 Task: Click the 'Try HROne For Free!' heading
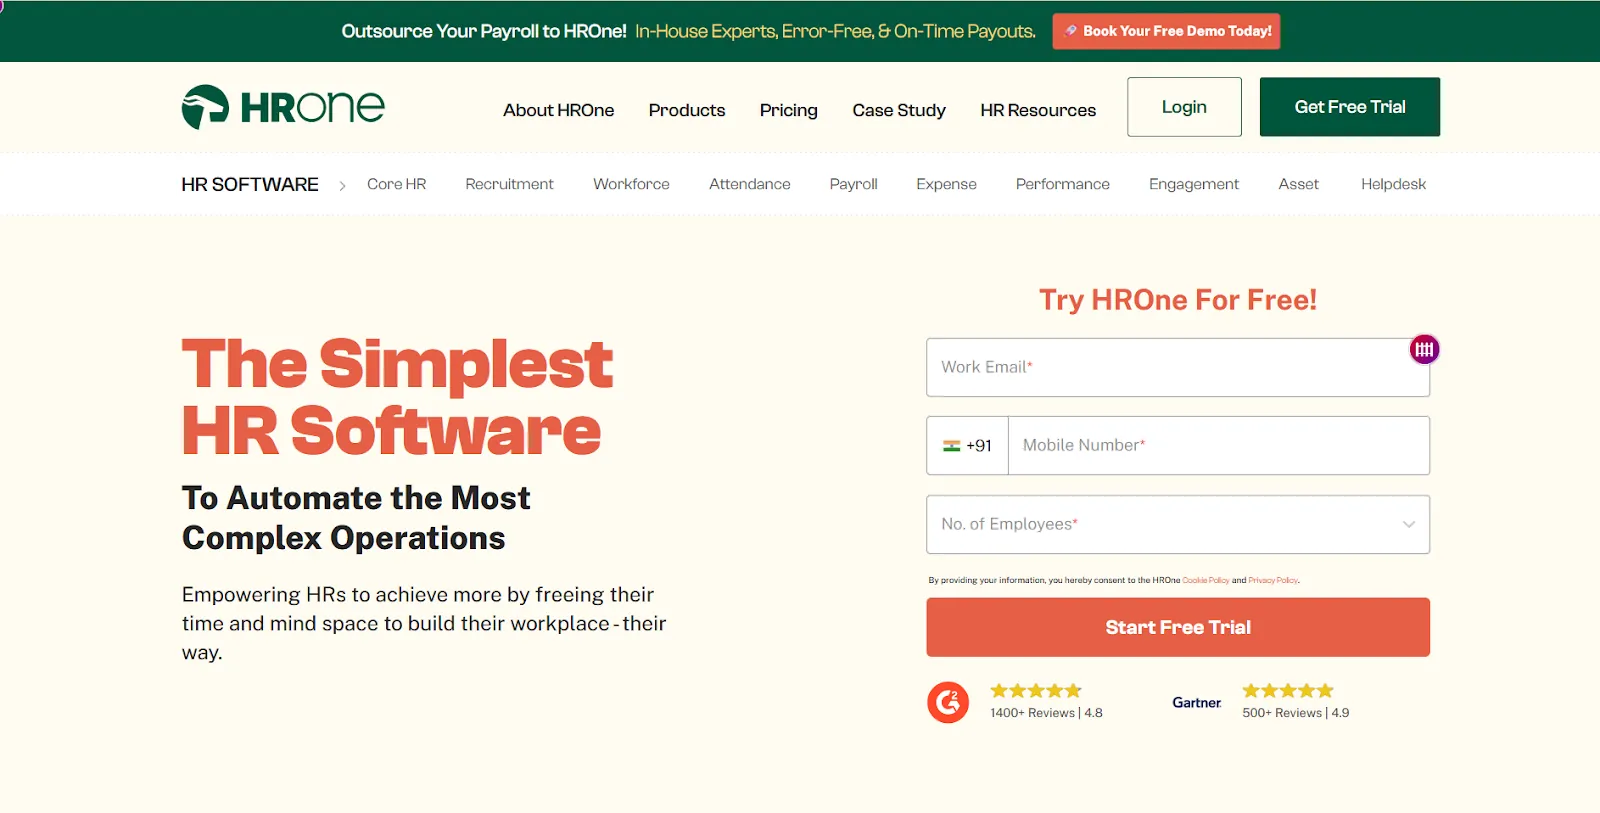1178,300
